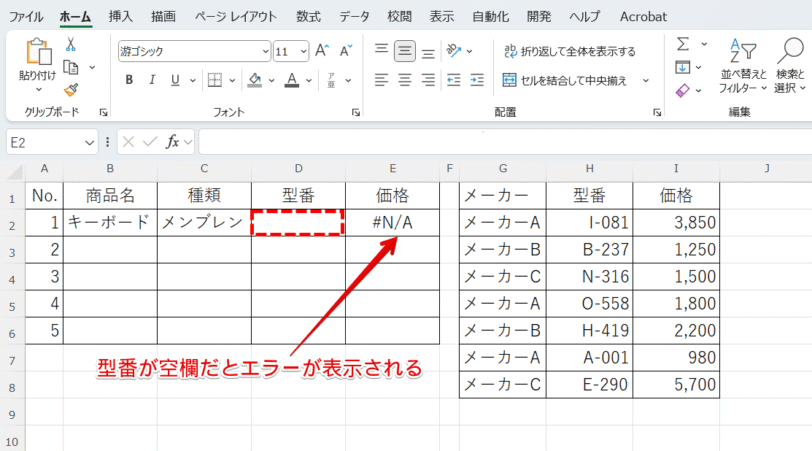Apply the font color A button
The image size is (812, 451).
click(292, 80)
